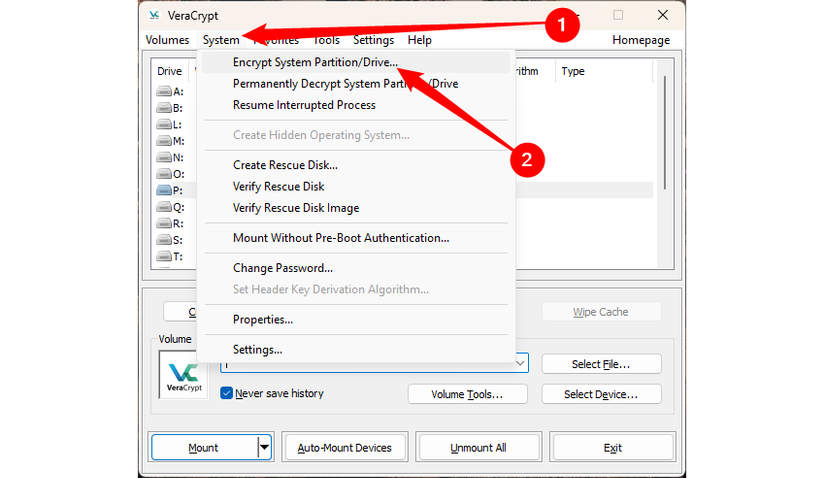This screenshot has height=478, width=825.
Task: Select drive S: icon in list
Action: [164, 240]
